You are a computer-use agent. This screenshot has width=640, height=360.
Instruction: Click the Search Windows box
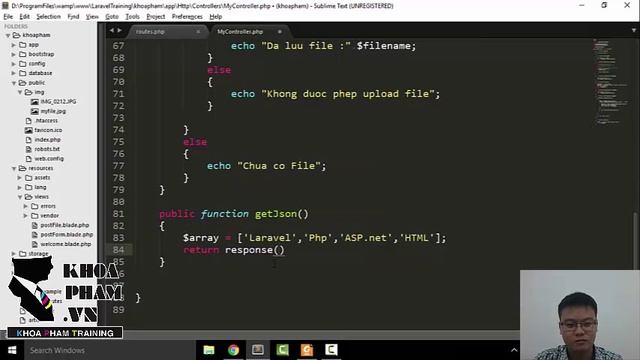tap(110, 350)
